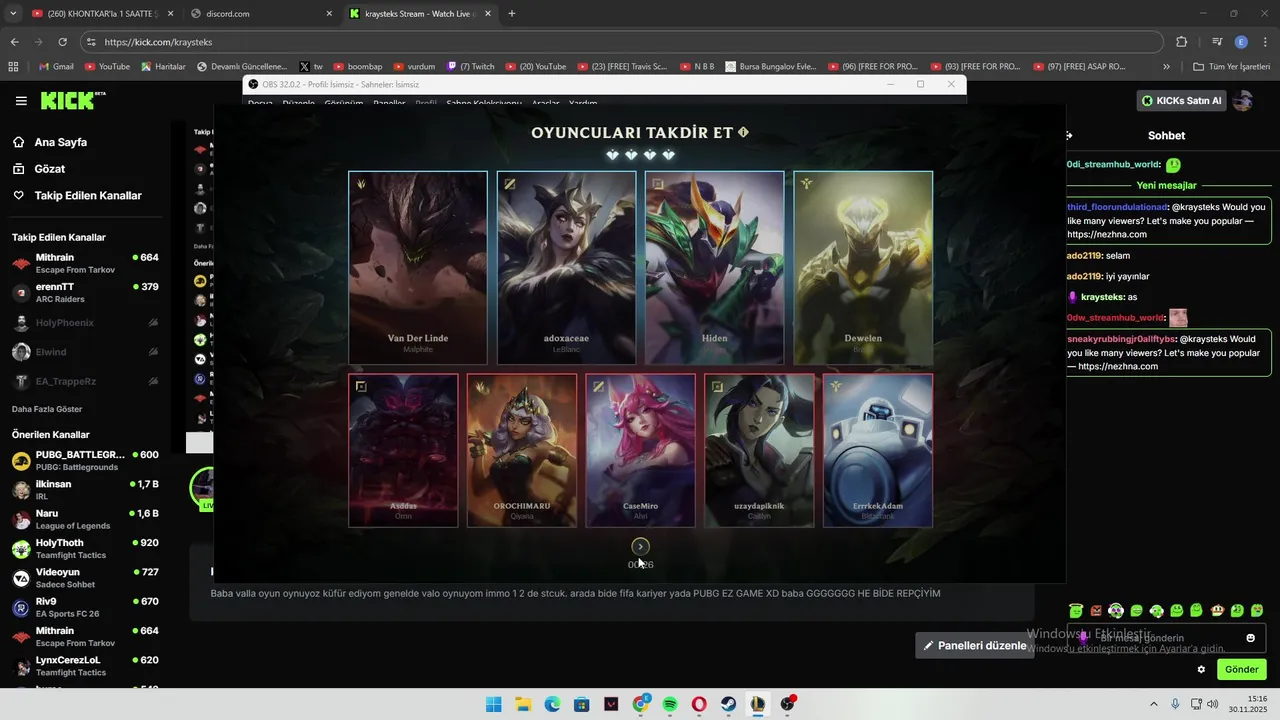Honor Van Der Linde Malphite card
The width and height of the screenshot is (1280, 720).
click(418, 268)
